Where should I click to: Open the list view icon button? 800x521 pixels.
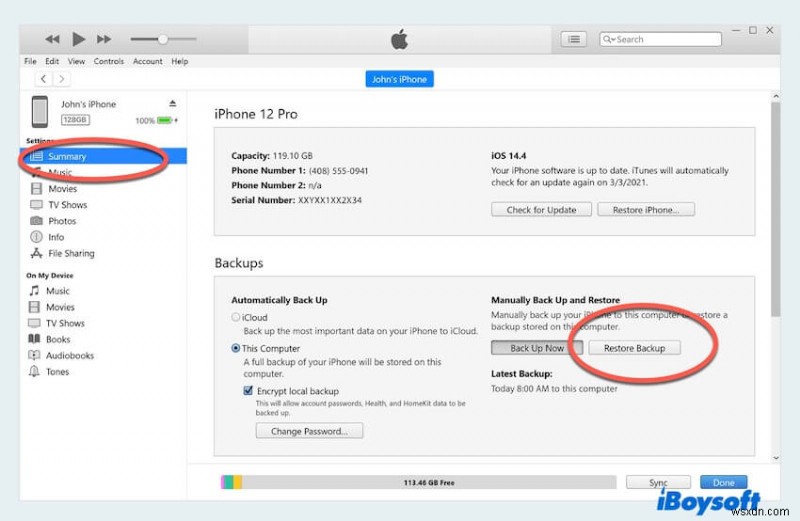pos(573,39)
